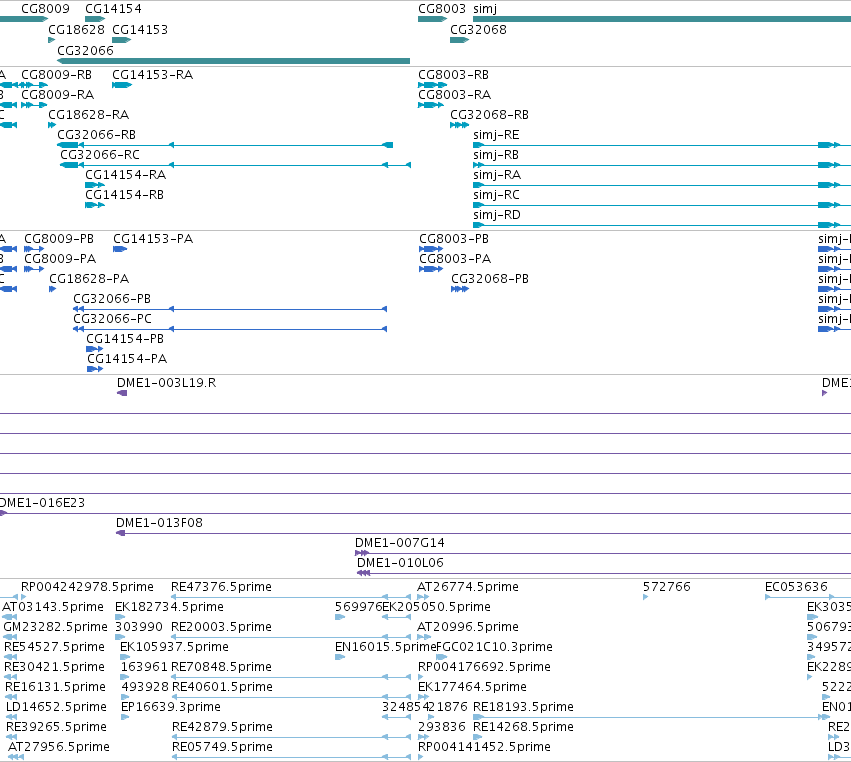Open transcript CG14154-RA
Screen dimensions: 851x762
click(x=125, y=175)
